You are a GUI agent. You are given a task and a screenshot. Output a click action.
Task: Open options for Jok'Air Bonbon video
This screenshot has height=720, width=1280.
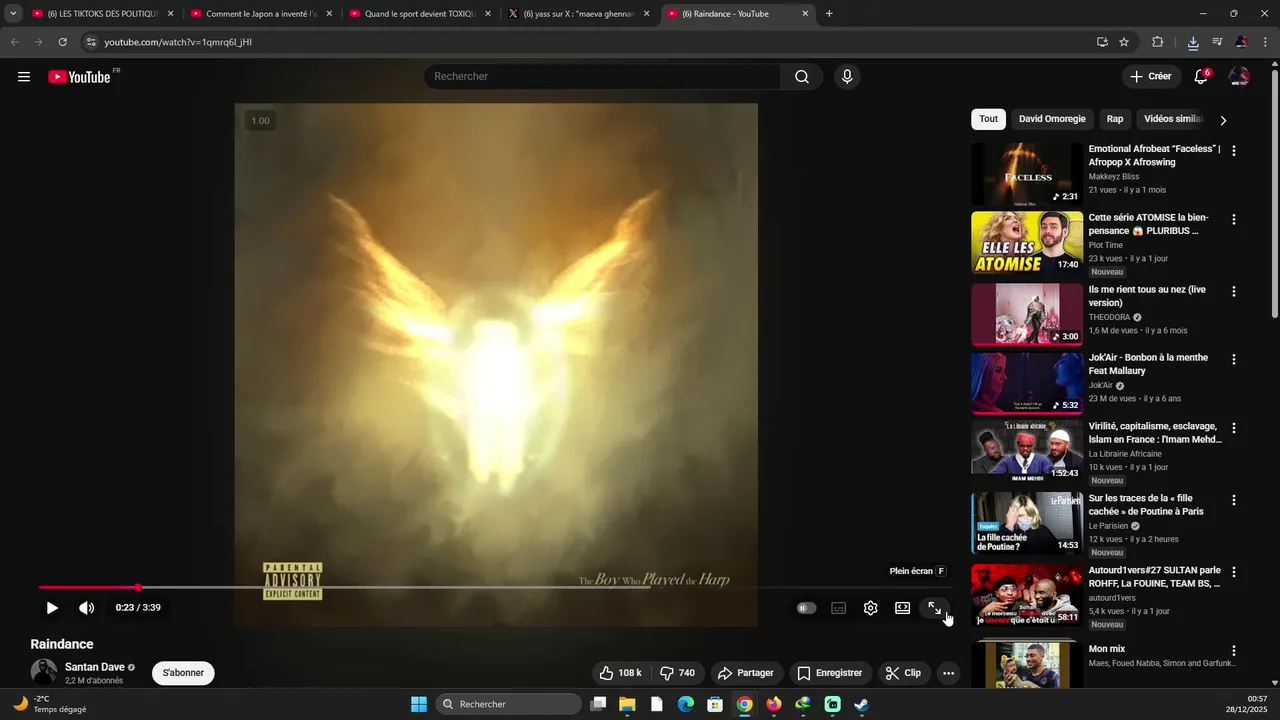pos(1234,359)
